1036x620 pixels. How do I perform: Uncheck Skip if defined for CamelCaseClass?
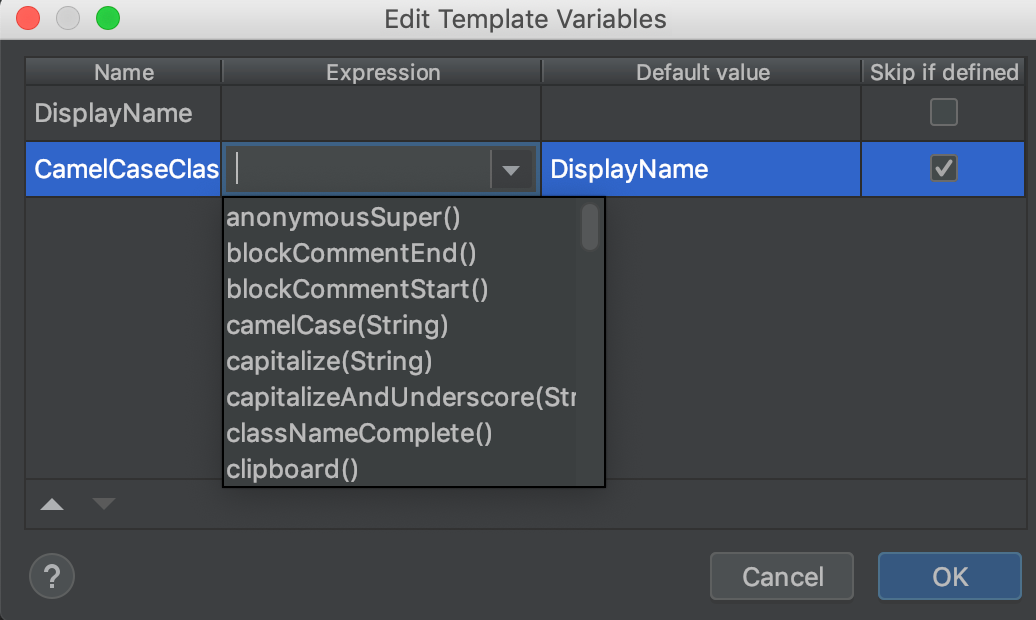[x=944, y=168]
